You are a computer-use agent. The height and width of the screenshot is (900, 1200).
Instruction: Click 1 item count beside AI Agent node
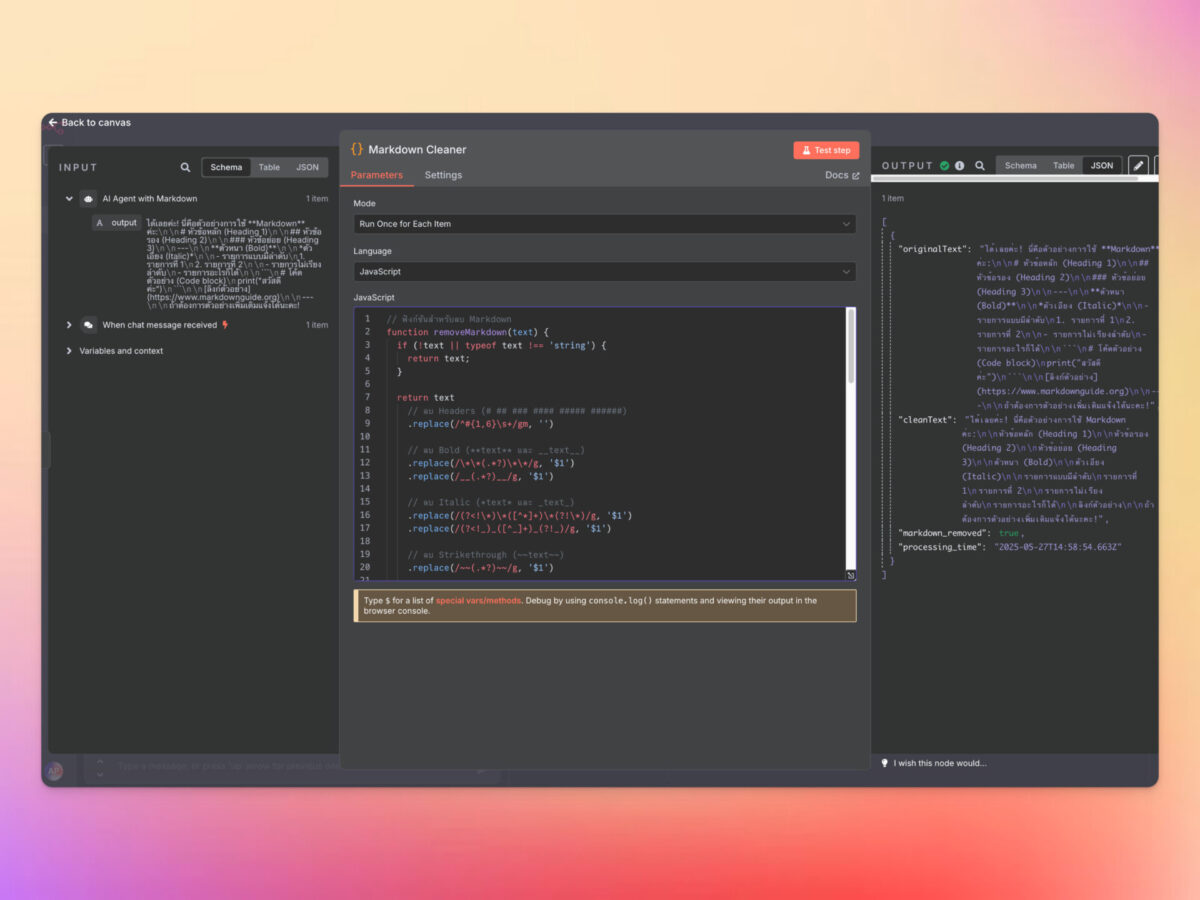(317, 199)
